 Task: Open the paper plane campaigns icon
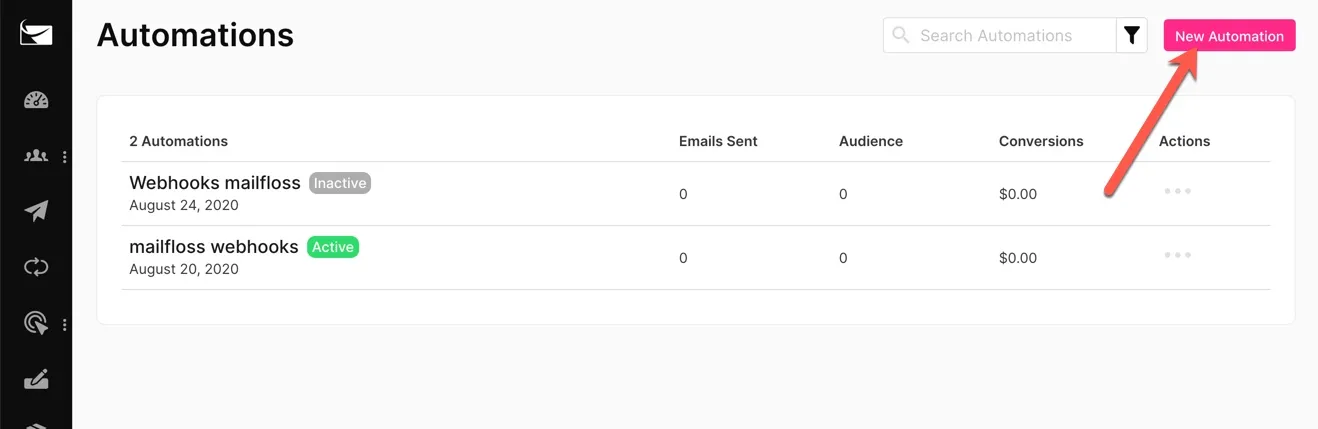36,211
